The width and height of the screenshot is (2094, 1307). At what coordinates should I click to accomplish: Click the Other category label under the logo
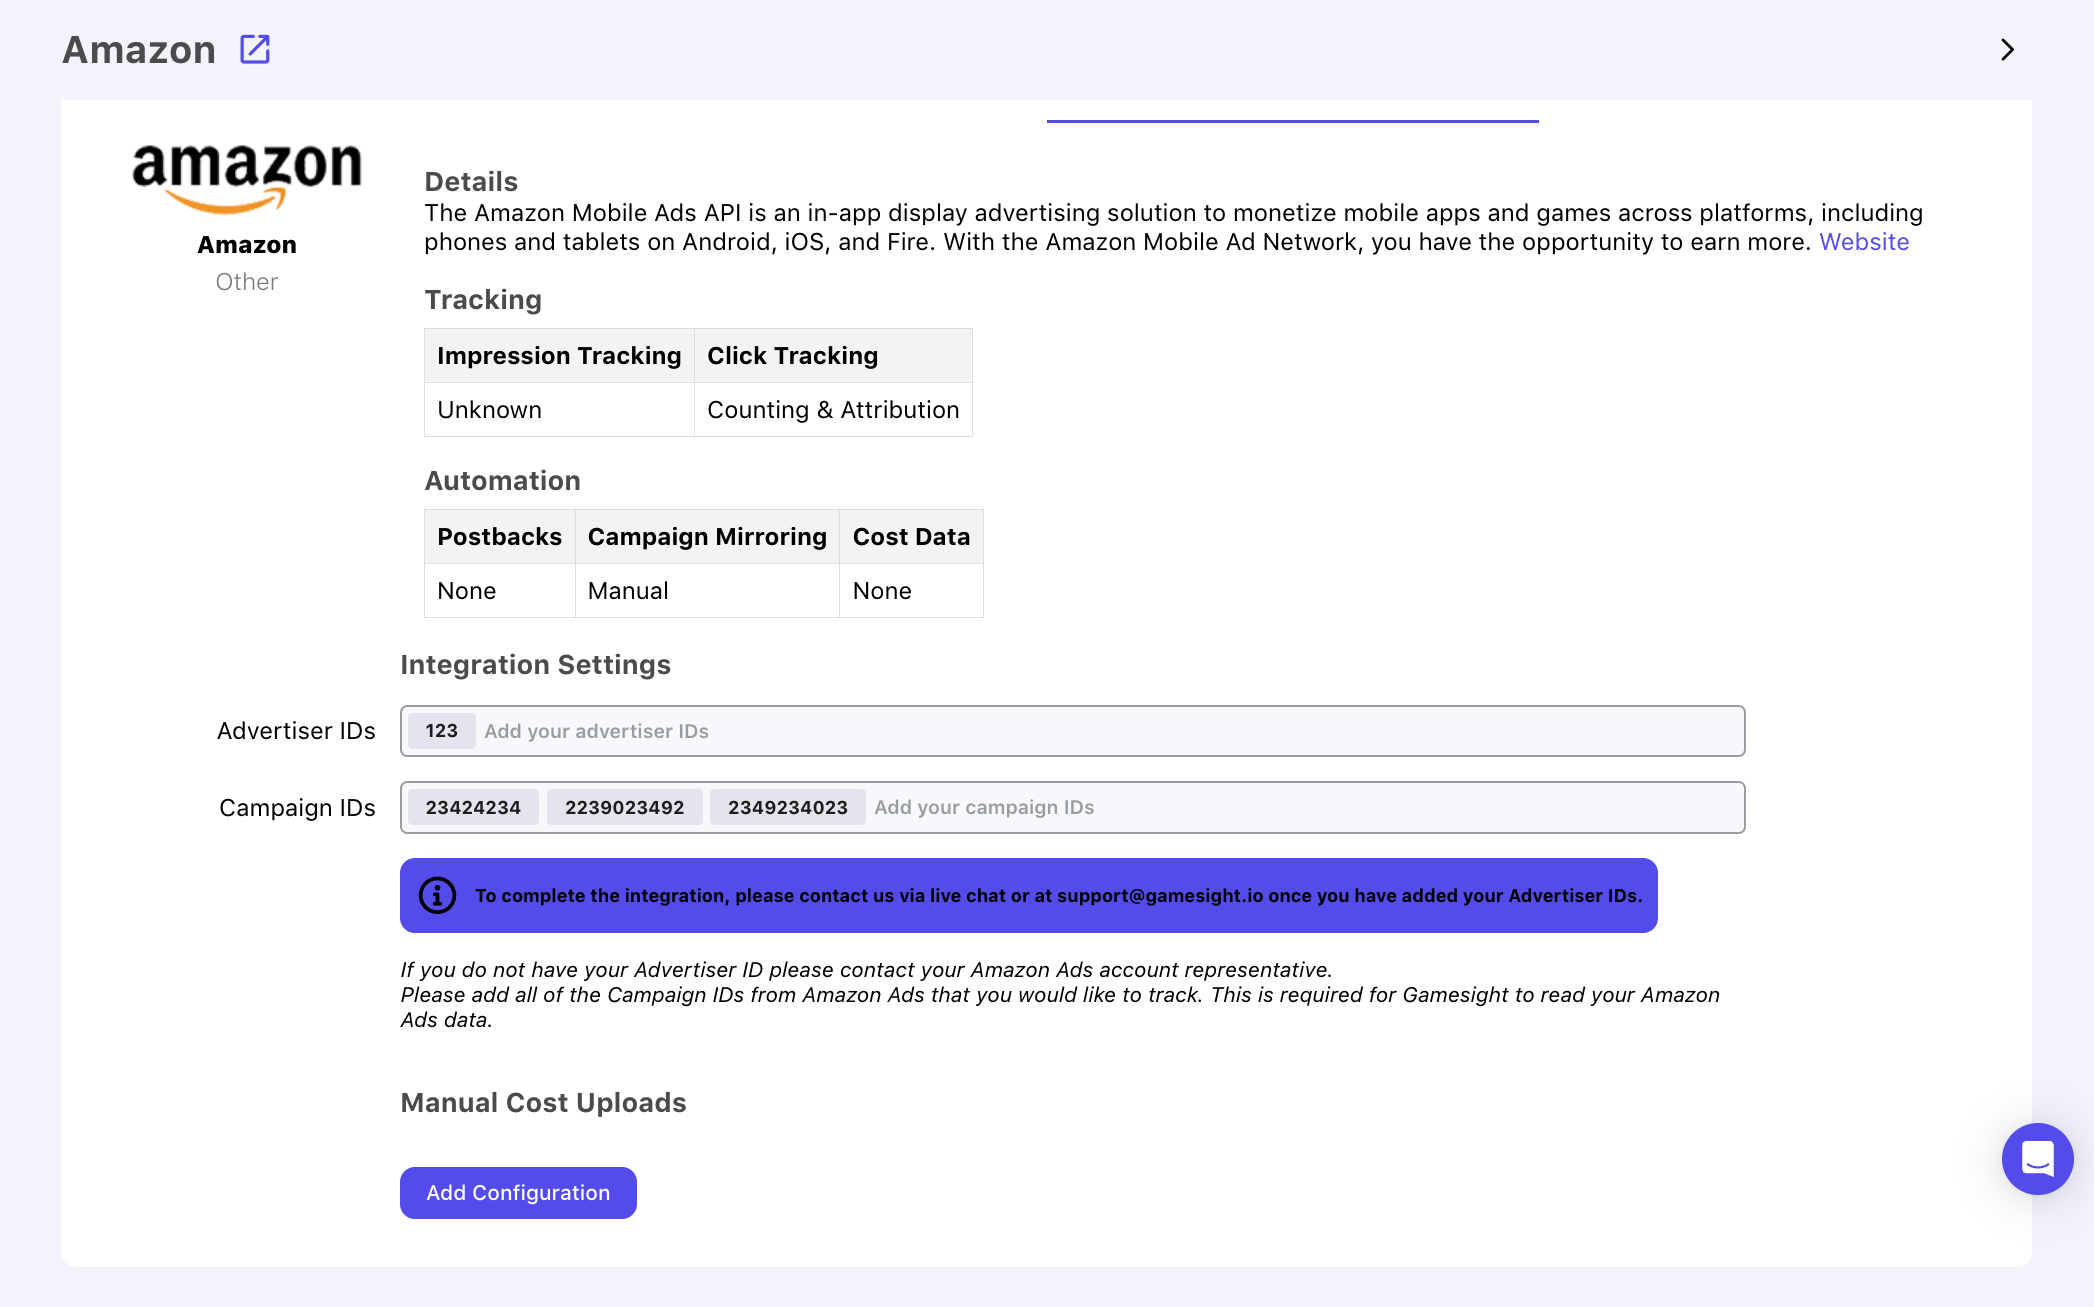pos(247,282)
